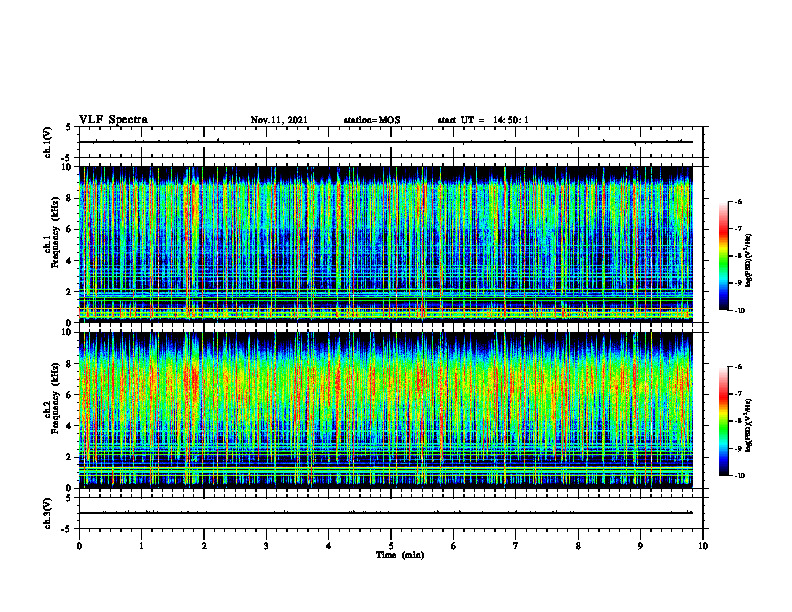Click time axis tick label "10"

pos(703,546)
